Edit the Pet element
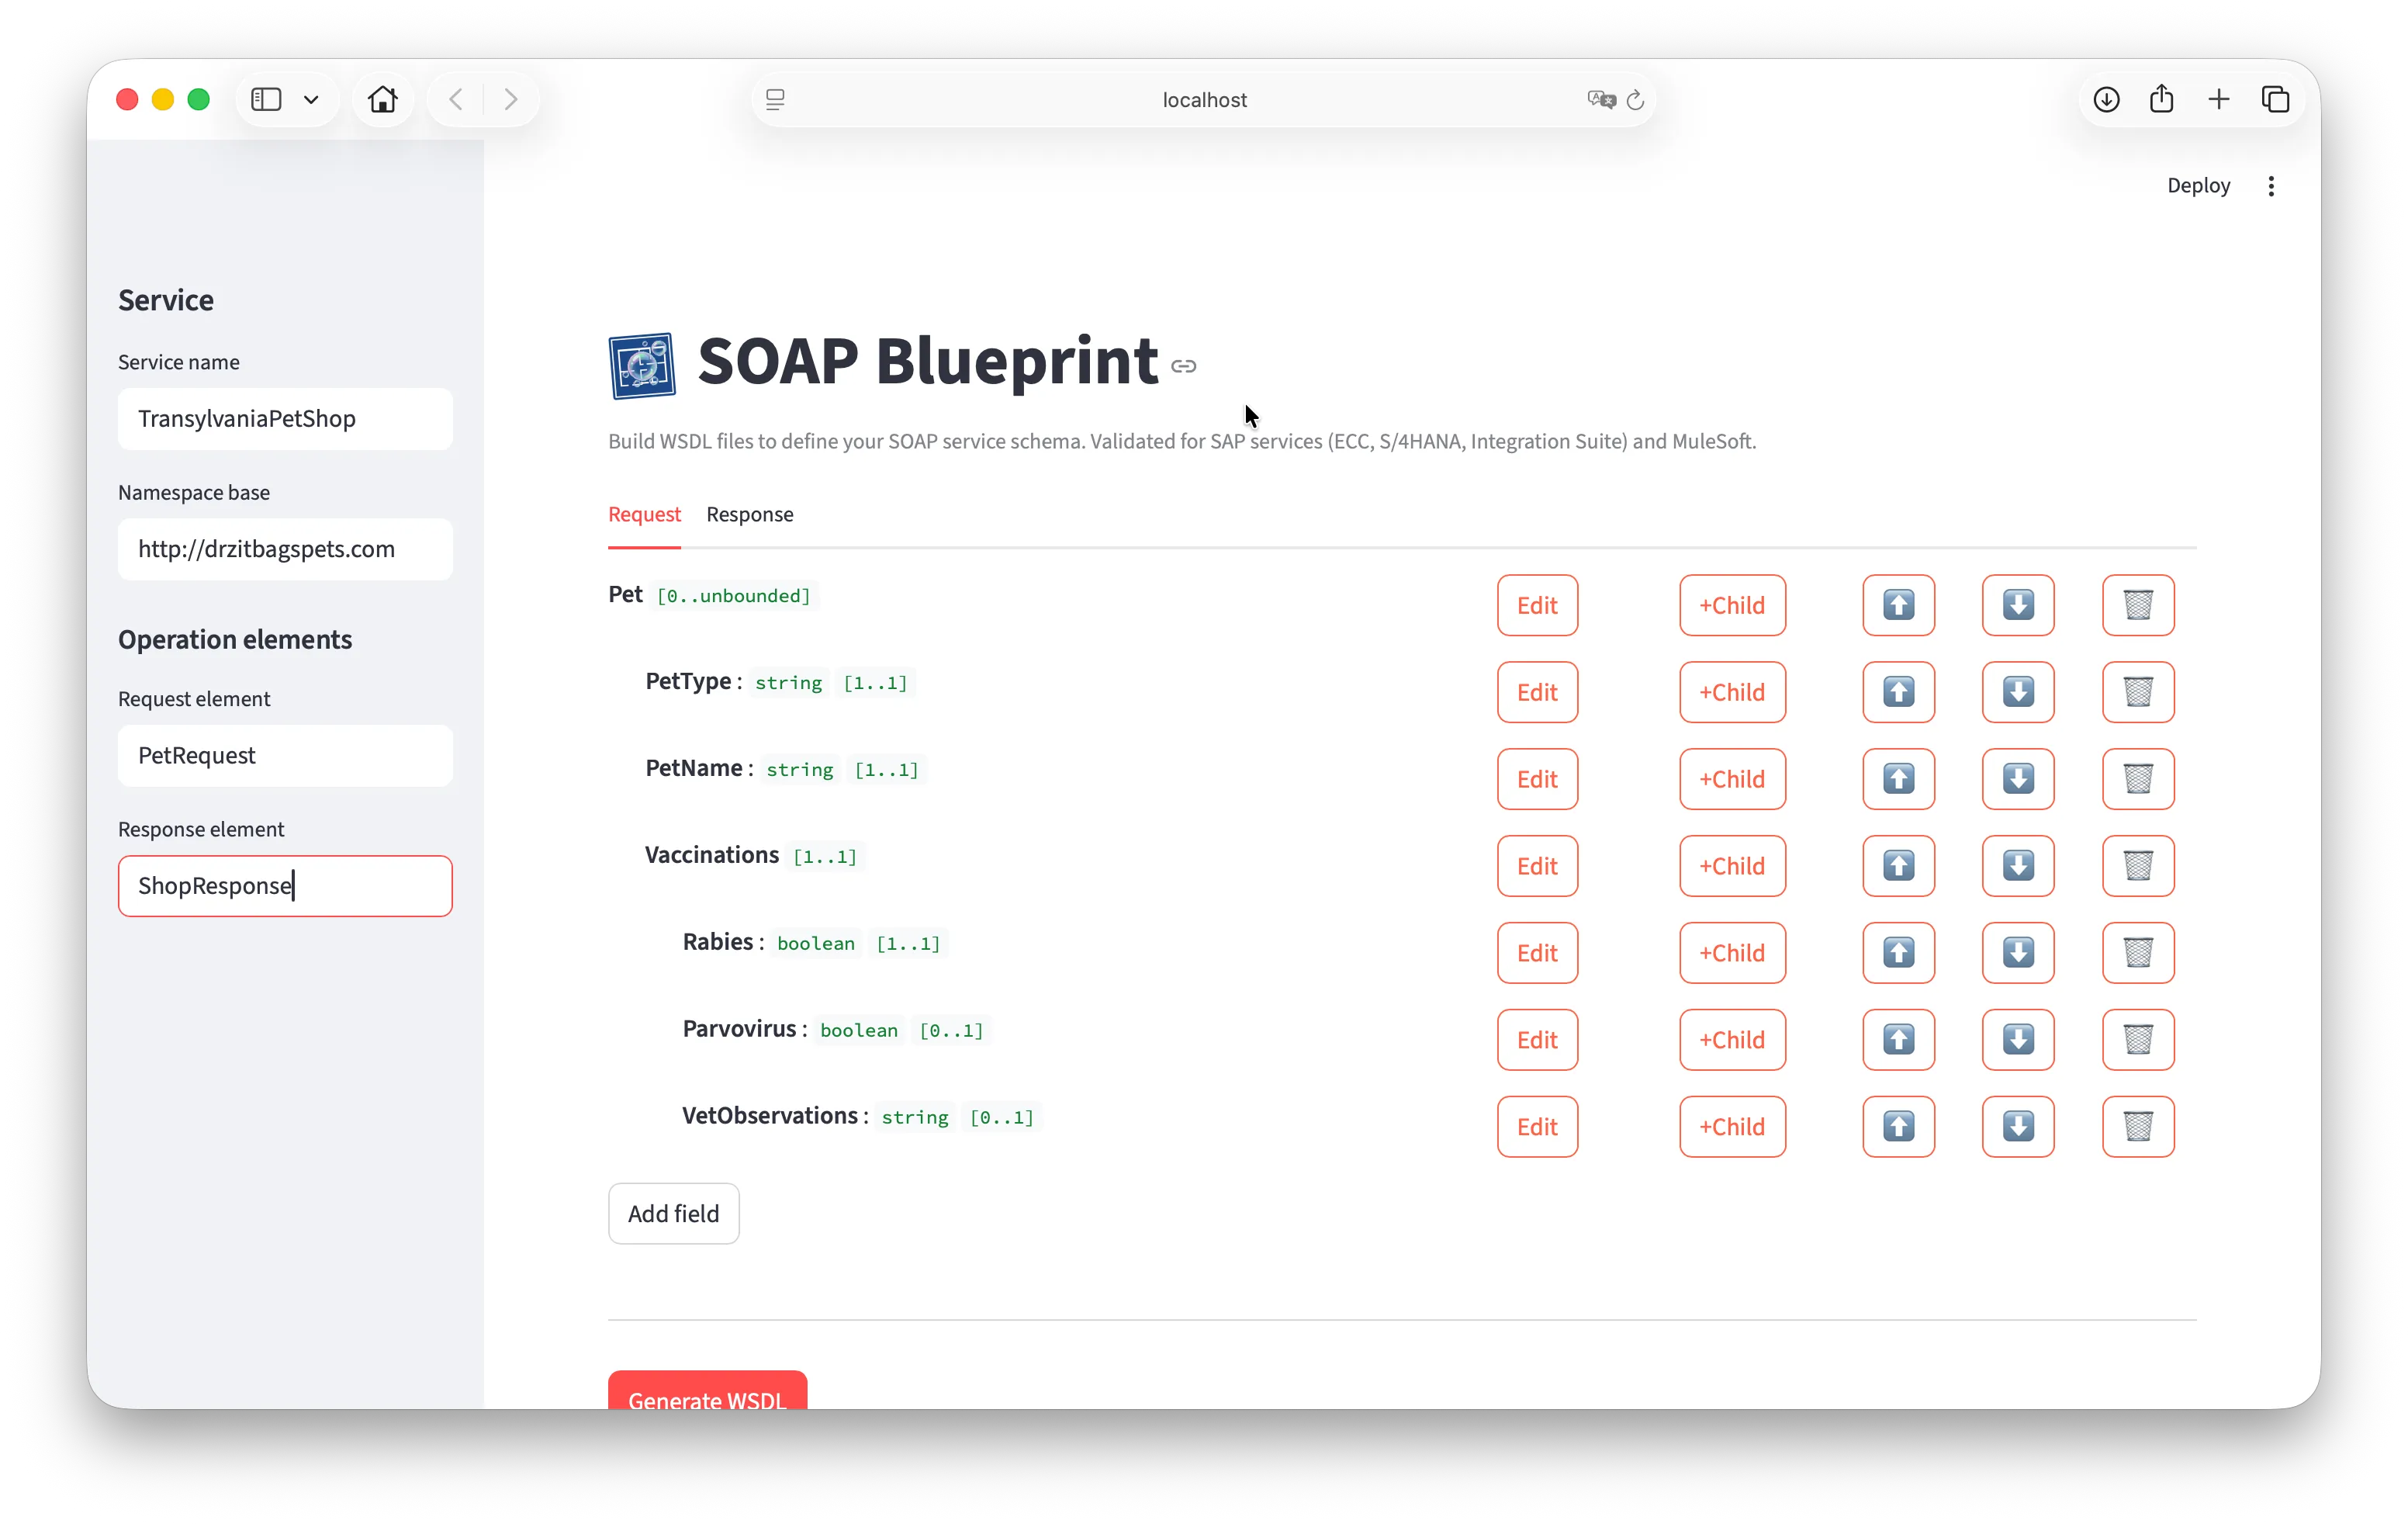The image size is (2408, 1524). coord(1537,605)
